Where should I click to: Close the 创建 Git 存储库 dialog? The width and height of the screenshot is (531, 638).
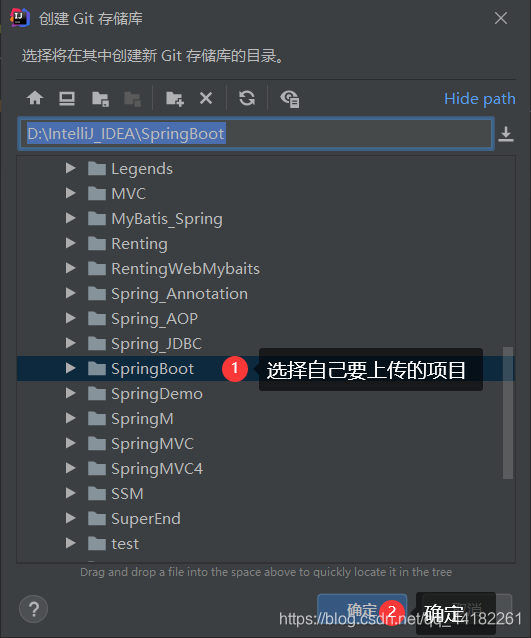pyautogui.click(x=501, y=18)
